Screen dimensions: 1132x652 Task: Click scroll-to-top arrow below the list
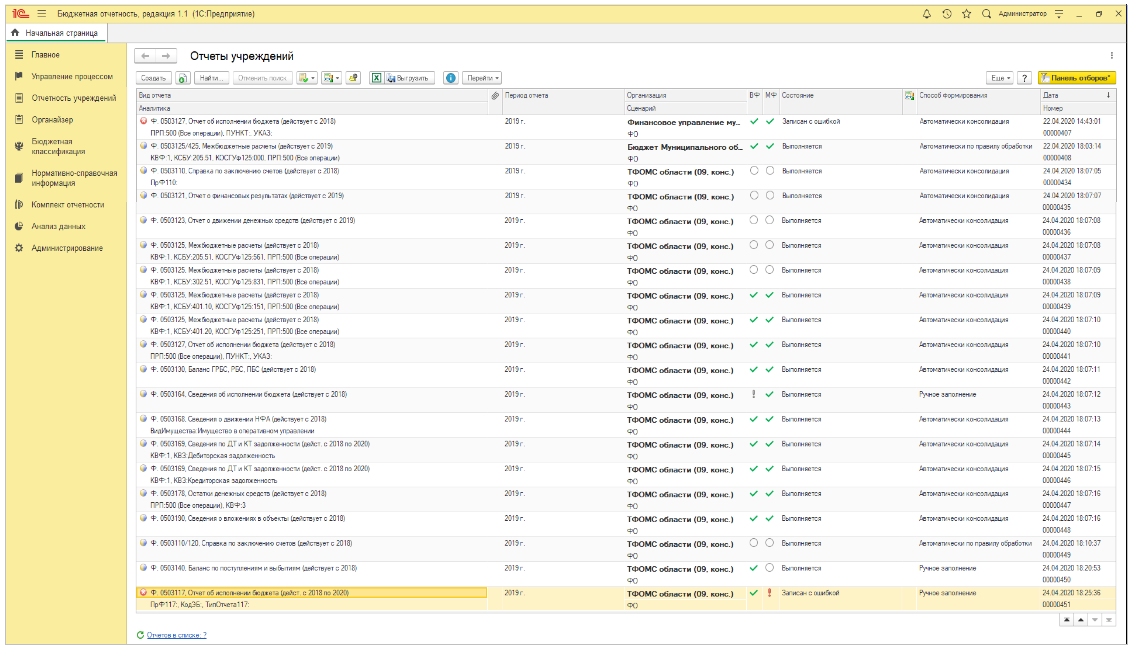[1066, 620]
